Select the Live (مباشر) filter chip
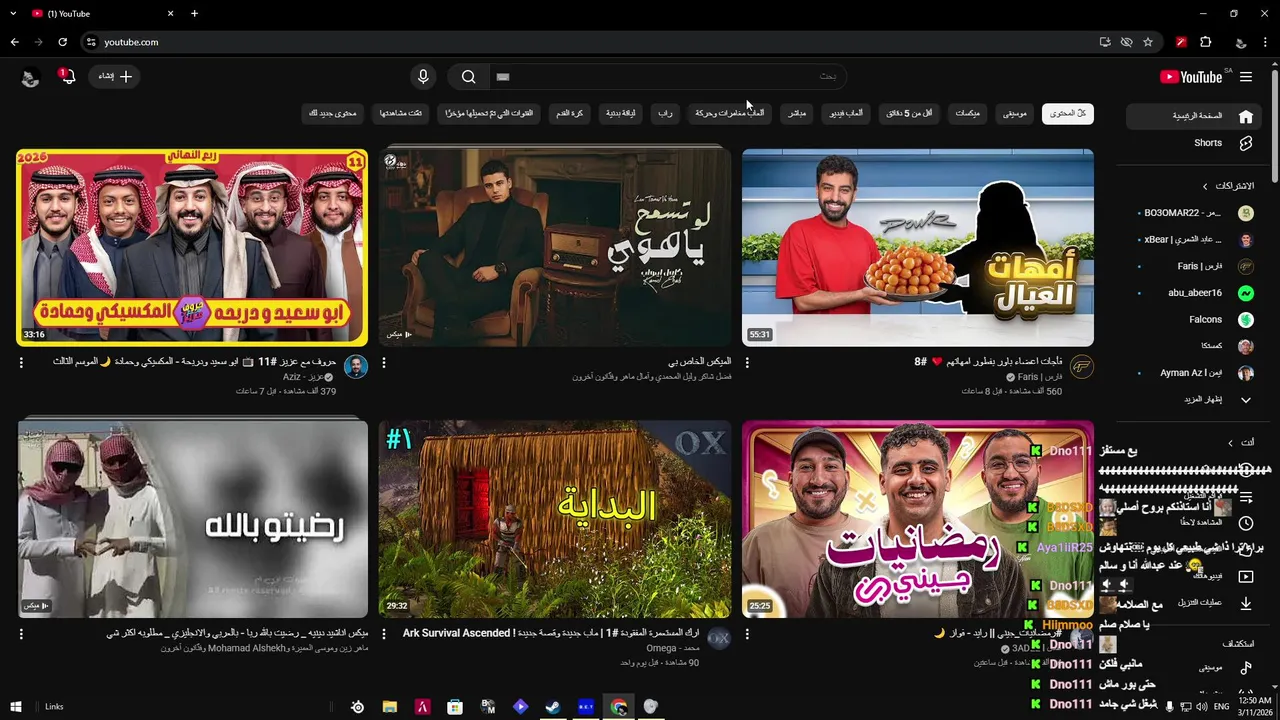 [x=797, y=113]
